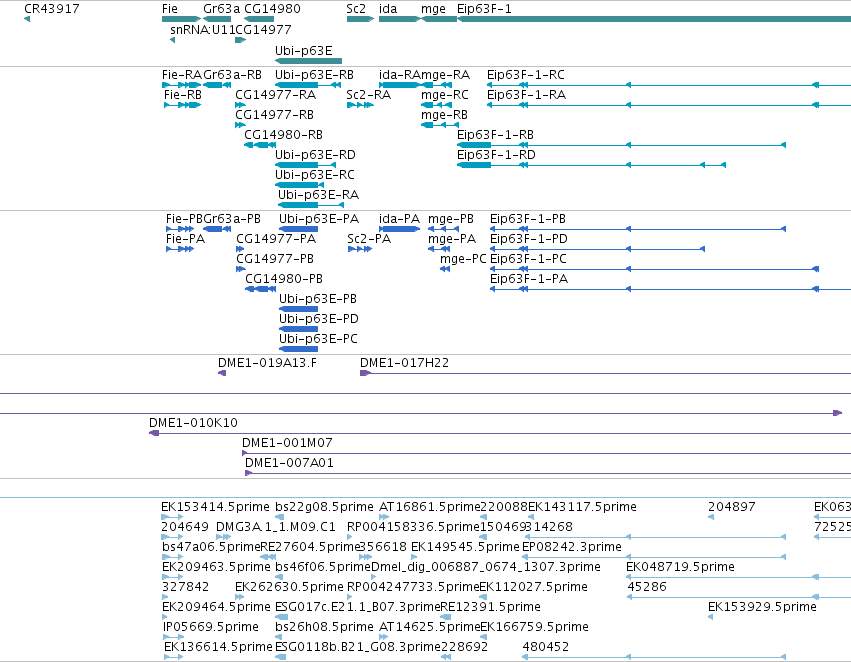Click the blue bar under Ubi-p63E-PC
This screenshot has width=851, height=662.
pos(298,349)
